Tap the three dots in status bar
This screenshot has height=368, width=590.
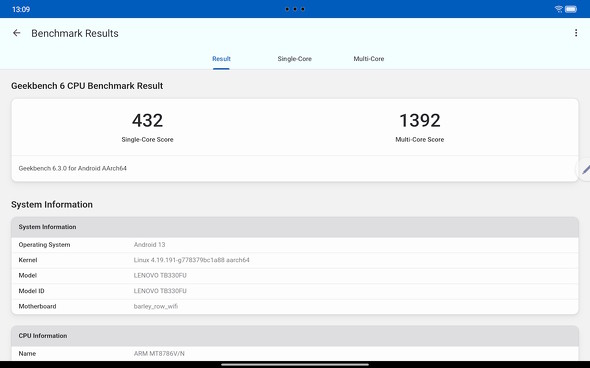click(x=295, y=9)
